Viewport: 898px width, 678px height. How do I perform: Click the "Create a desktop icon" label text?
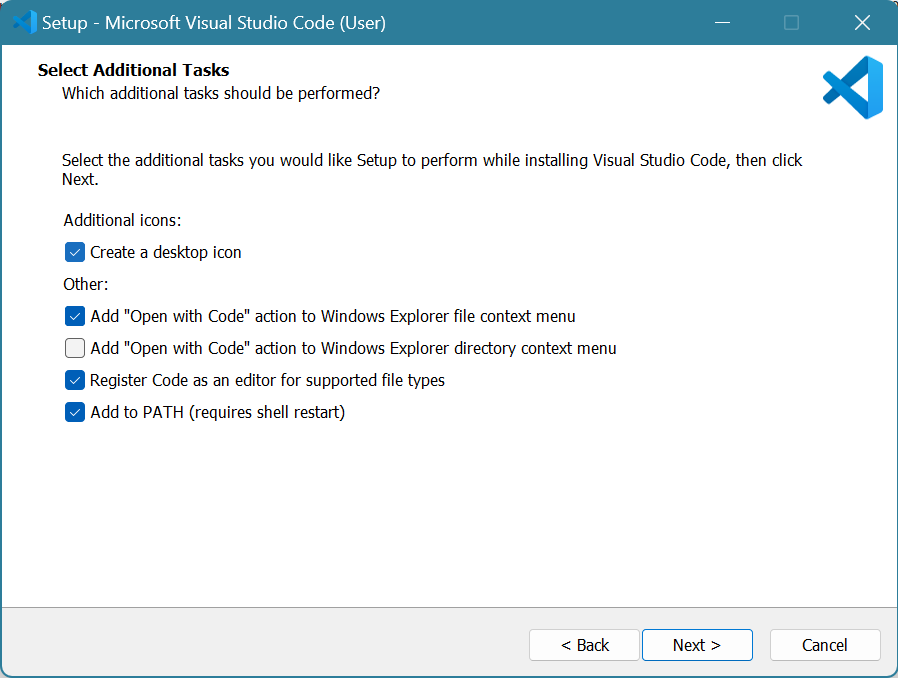(166, 252)
